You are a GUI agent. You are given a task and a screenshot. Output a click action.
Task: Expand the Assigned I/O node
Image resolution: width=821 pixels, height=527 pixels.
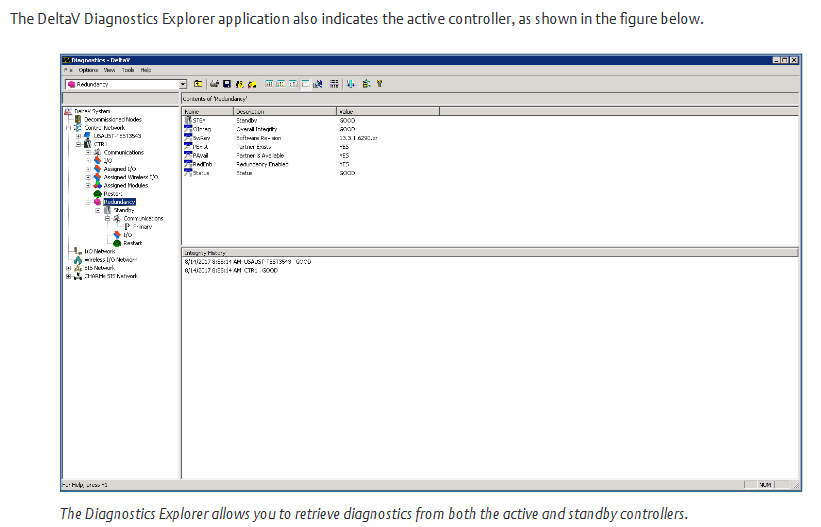pos(88,169)
